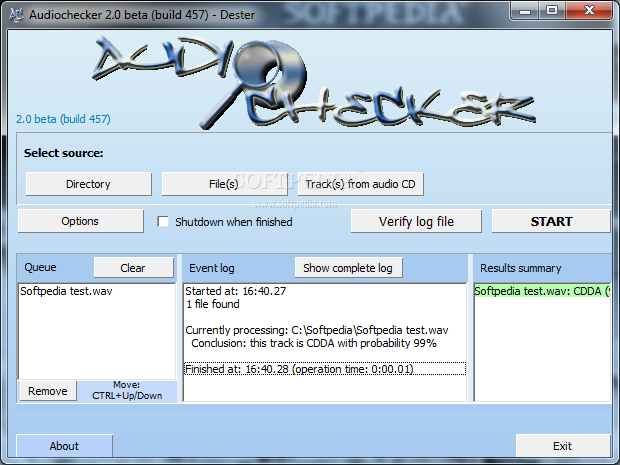Select the 'Finished at: 16:40.28' log line
Viewport: 620px width, 465px height.
coord(325,369)
